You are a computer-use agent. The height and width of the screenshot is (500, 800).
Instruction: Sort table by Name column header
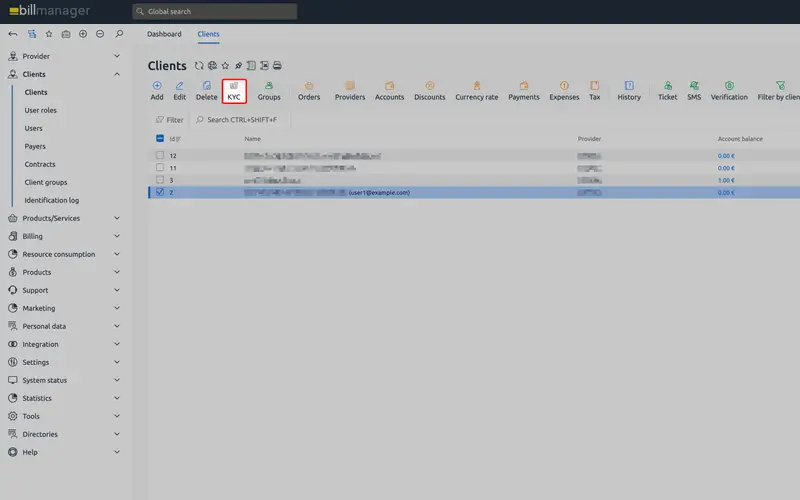[253, 139]
